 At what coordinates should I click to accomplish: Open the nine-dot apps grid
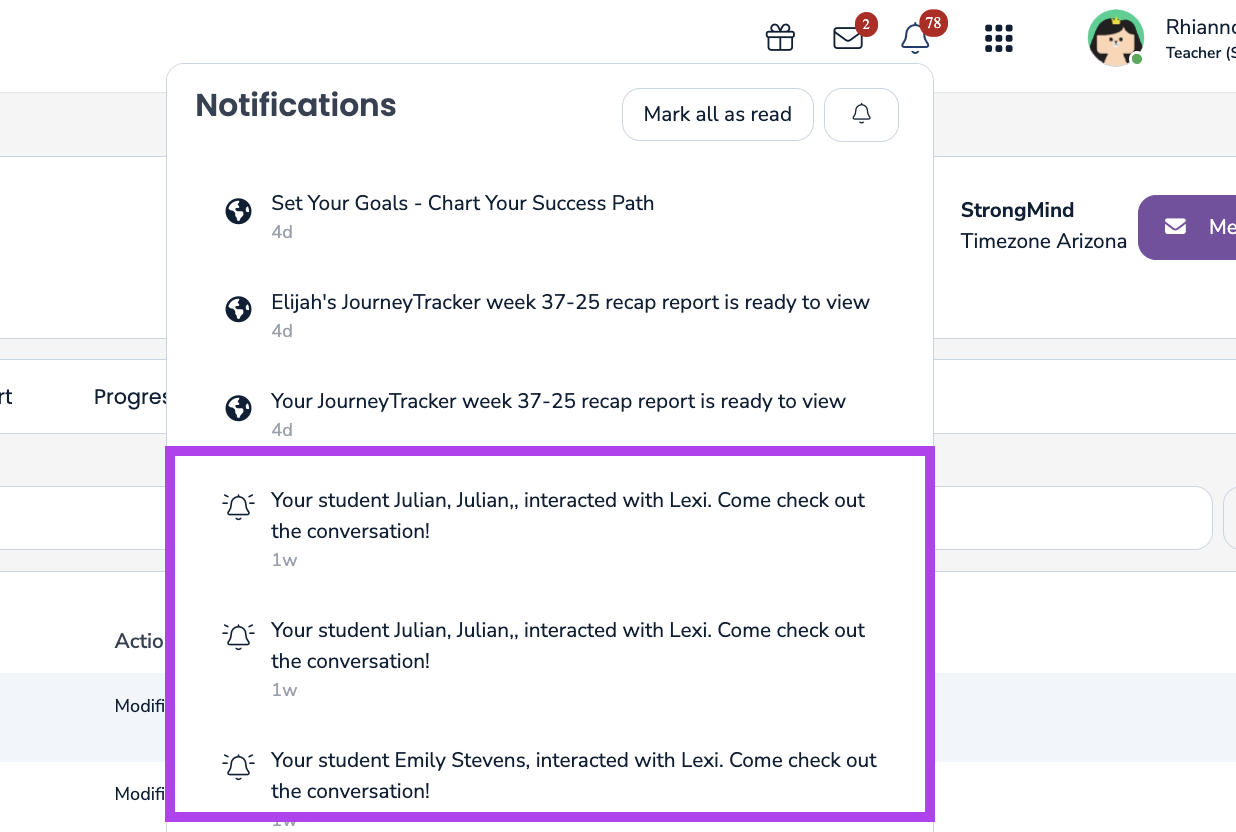(x=999, y=38)
